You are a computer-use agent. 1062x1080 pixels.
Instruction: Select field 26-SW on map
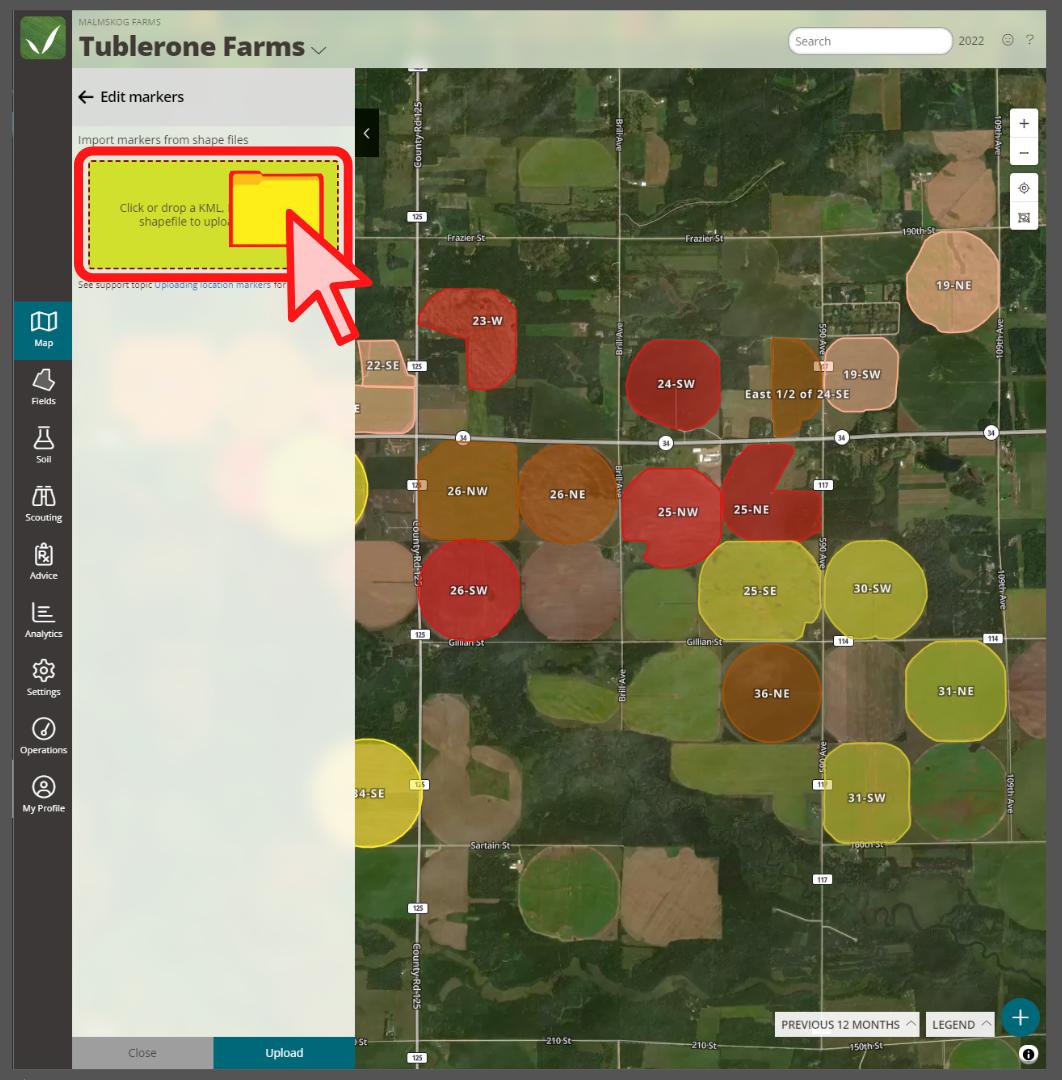pyautogui.click(x=468, y=590)
